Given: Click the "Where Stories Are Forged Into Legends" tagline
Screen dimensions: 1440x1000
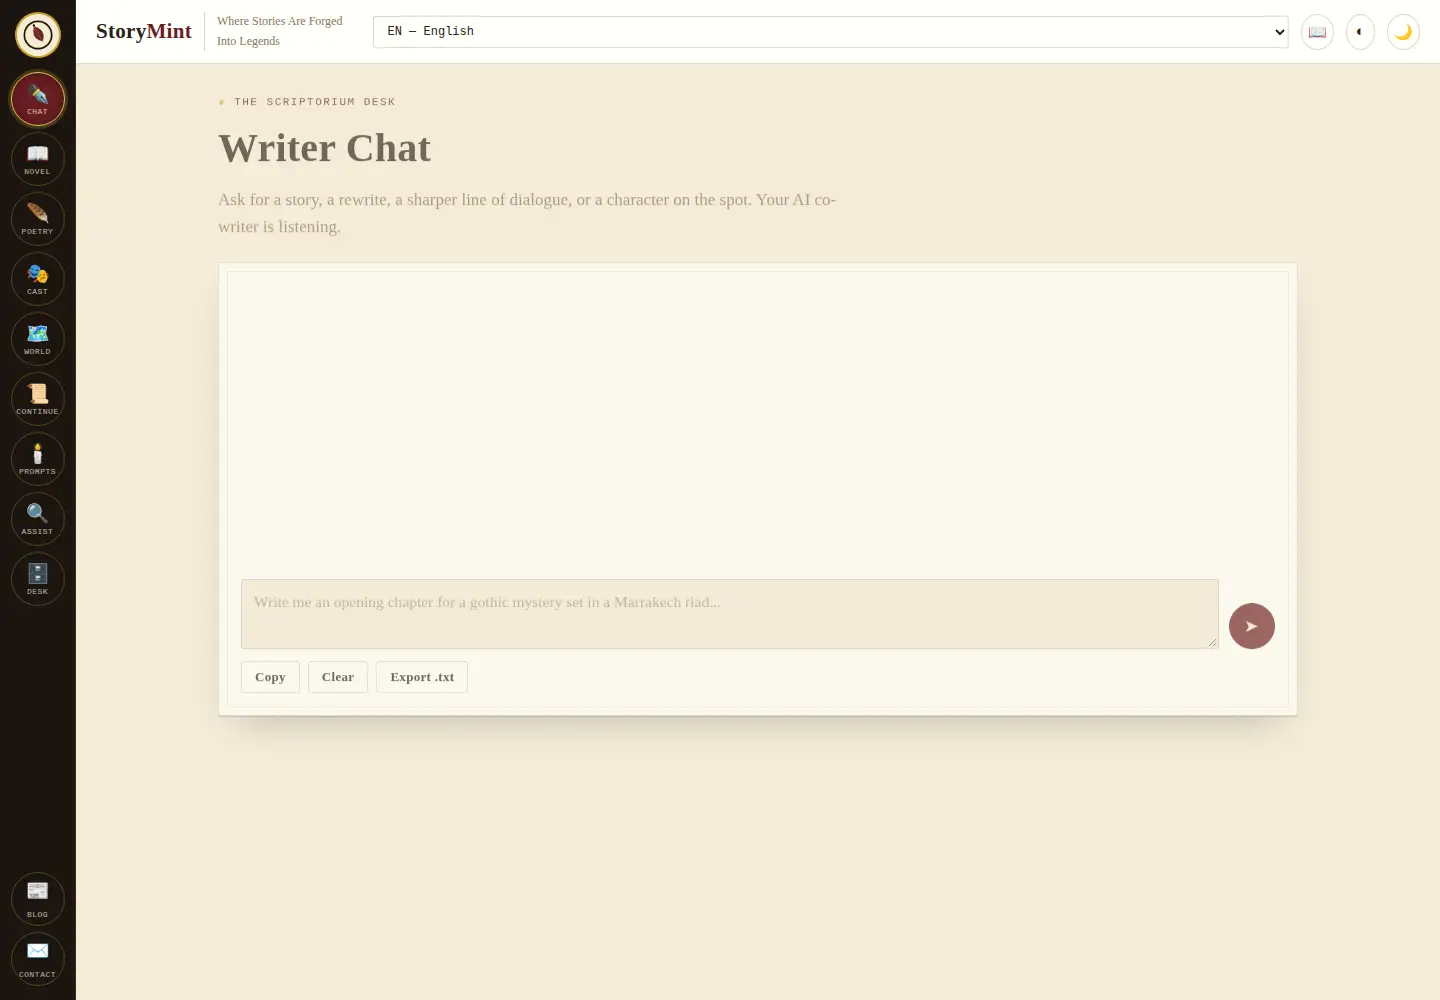Looking at the screenshot, I should pos(280,31).
